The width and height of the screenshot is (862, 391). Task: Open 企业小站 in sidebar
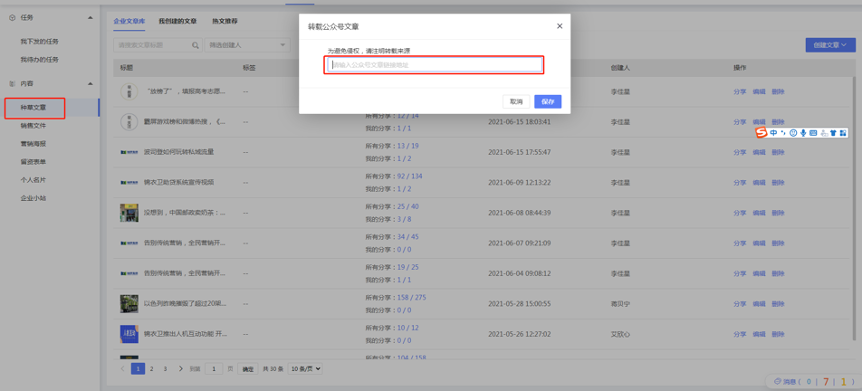(x=34, y=198)
